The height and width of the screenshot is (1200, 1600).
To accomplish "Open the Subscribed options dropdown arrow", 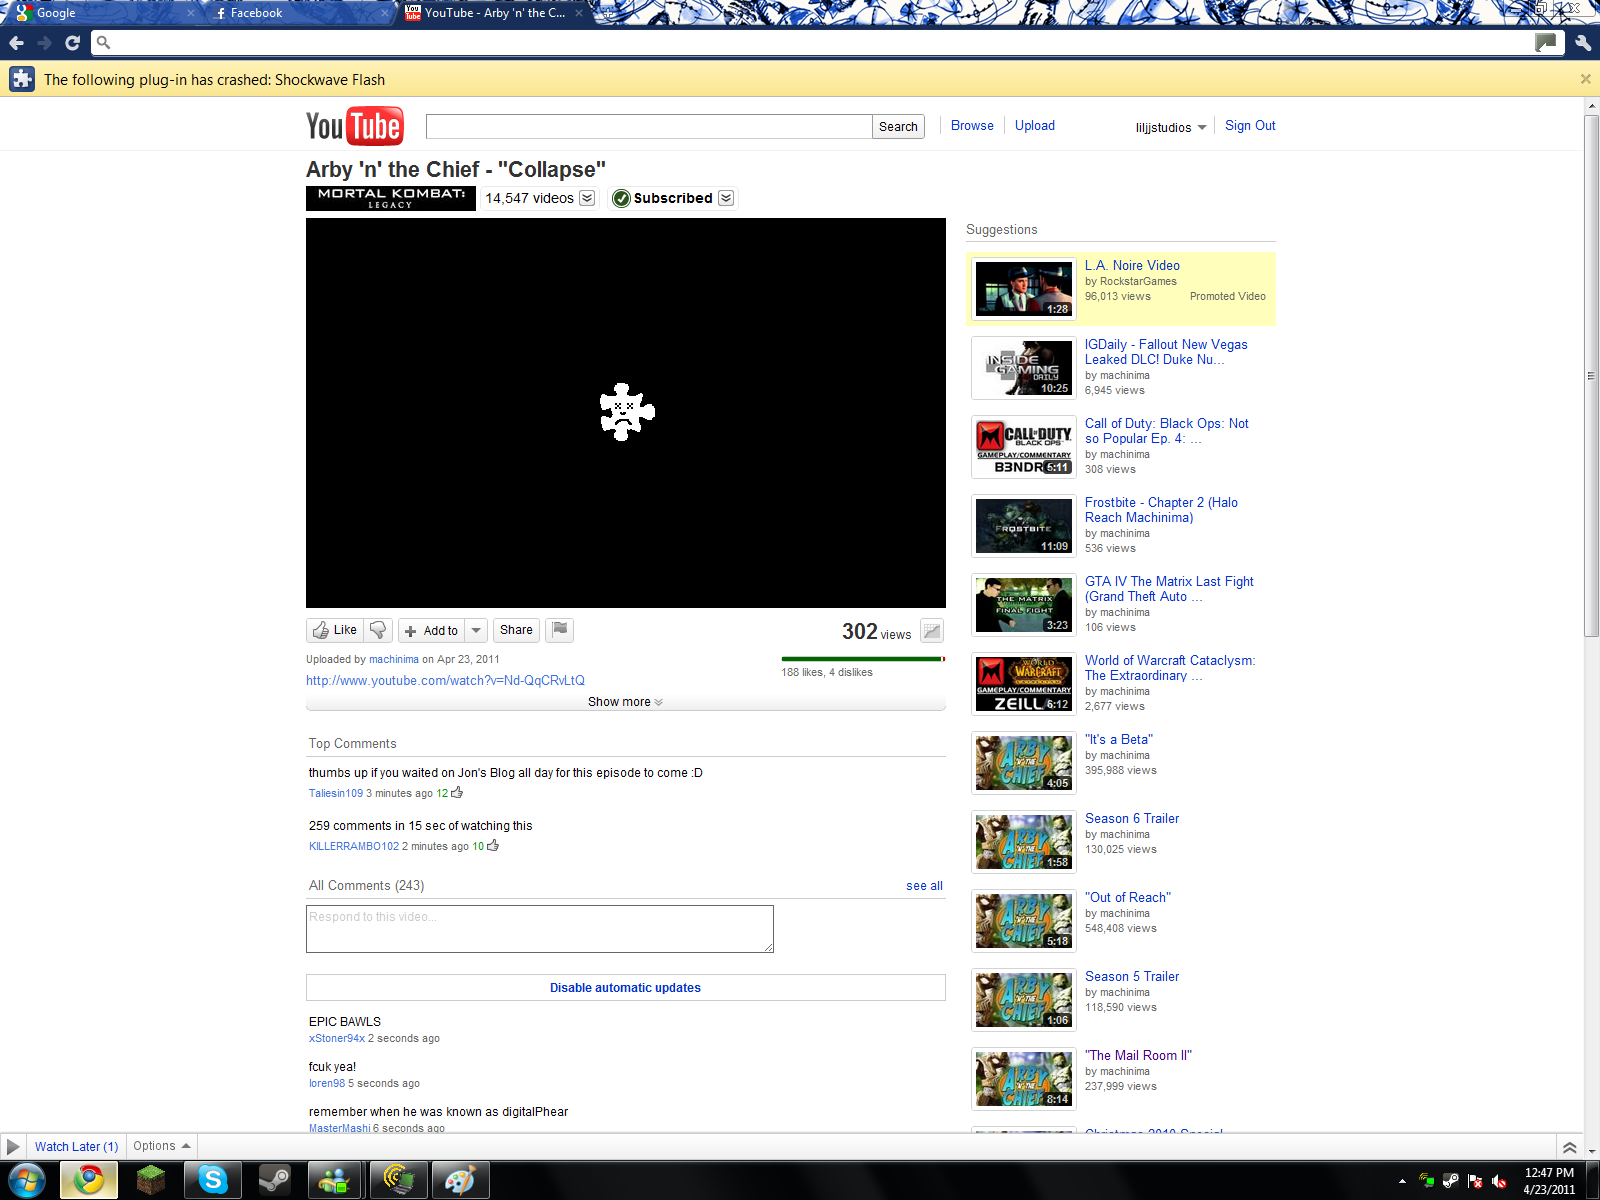I will tap(726, 198).
